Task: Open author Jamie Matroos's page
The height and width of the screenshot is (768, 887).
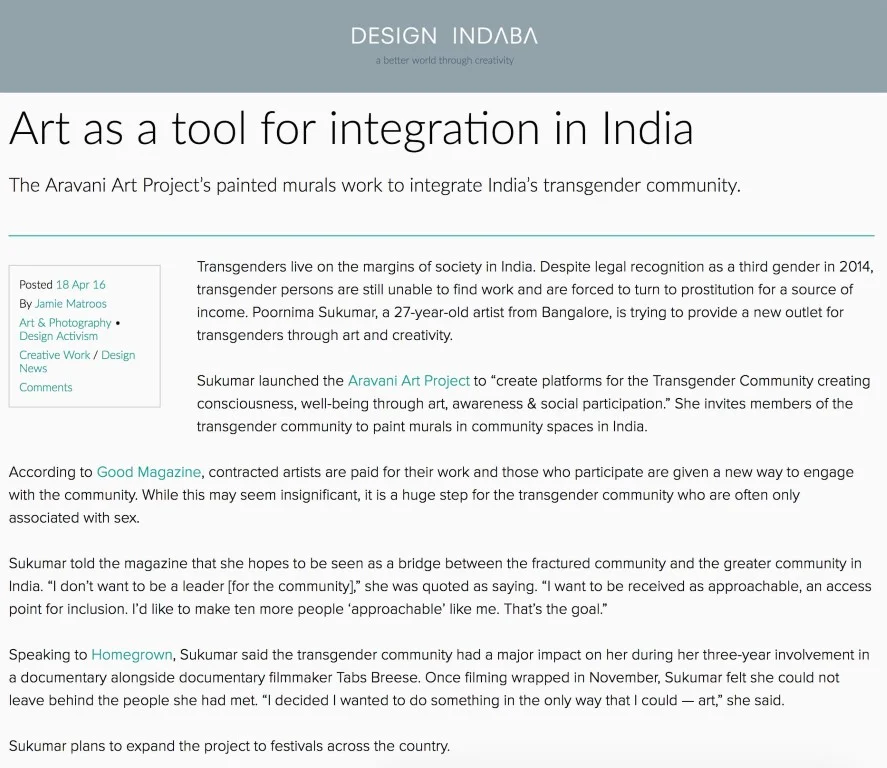Action: point(70,304)
